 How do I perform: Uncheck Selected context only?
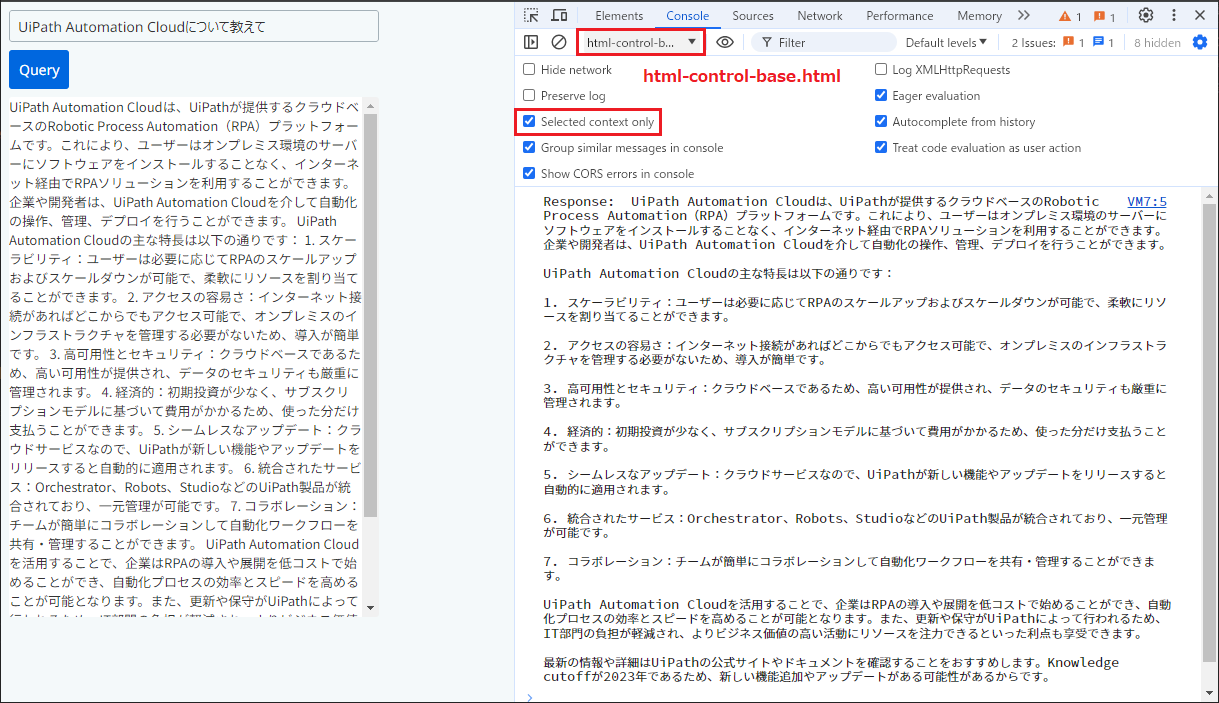(529, 122)
